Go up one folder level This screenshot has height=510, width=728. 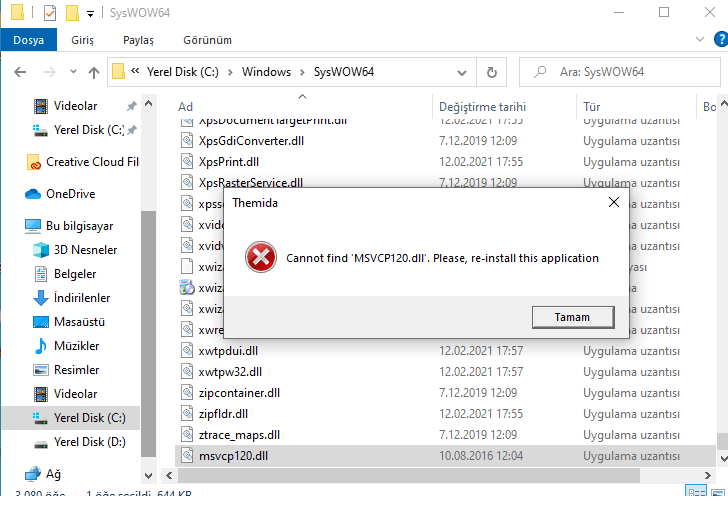pos(94,72)
